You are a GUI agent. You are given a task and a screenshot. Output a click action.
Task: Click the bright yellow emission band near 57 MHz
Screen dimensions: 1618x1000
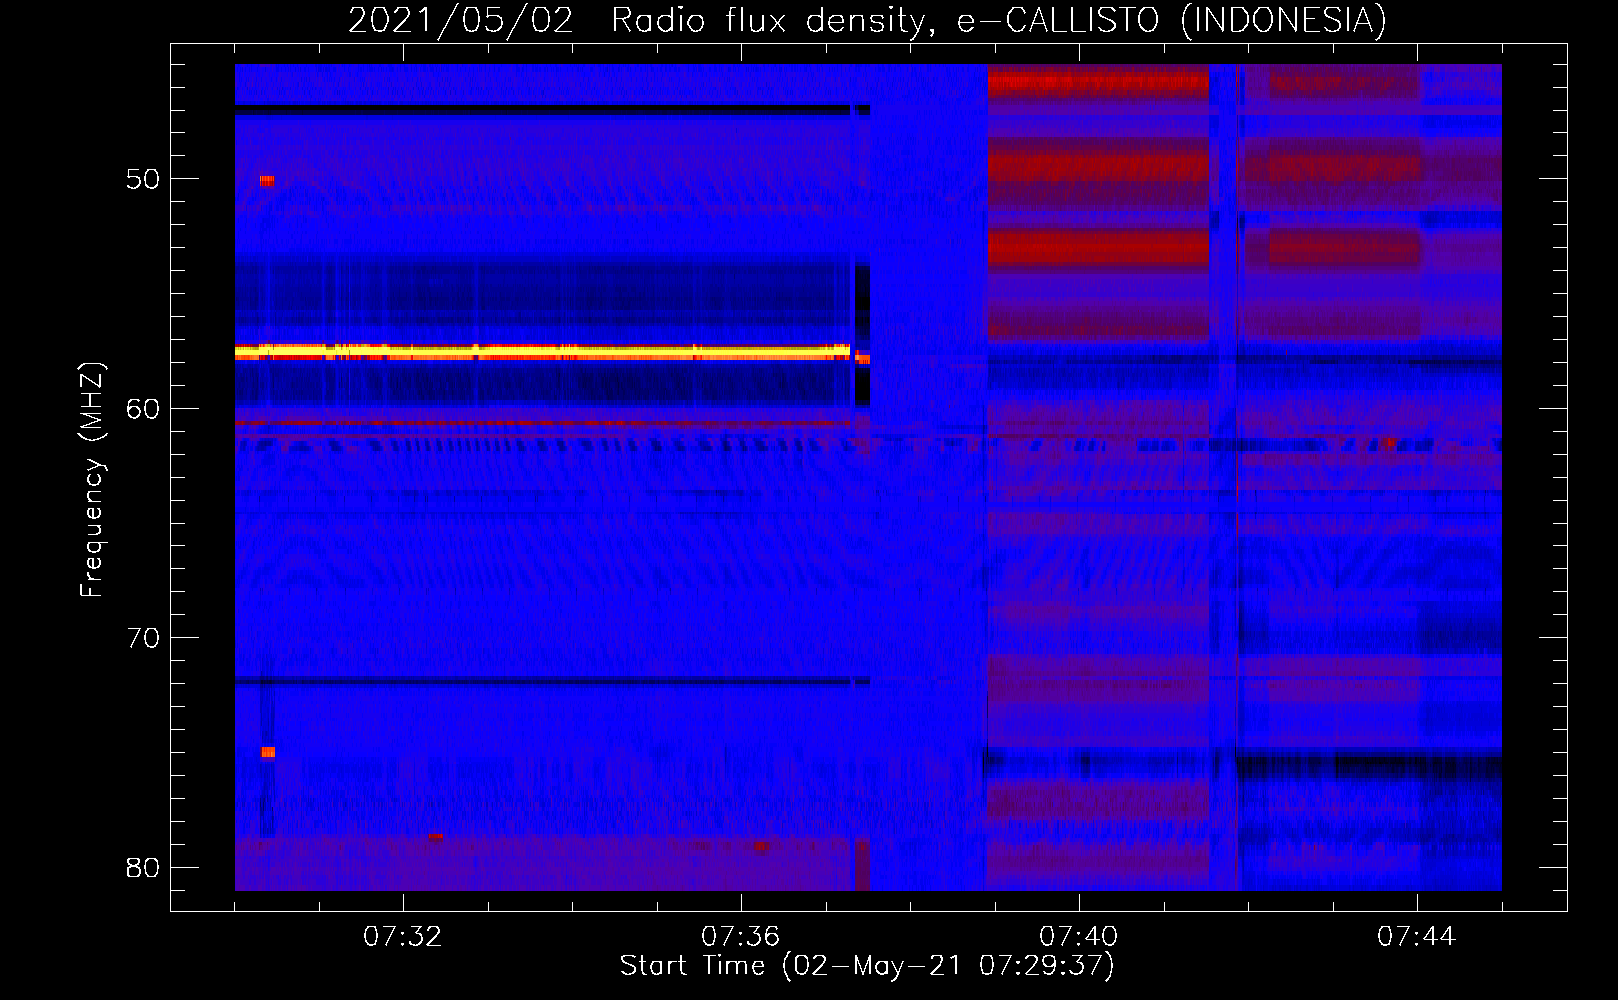pyautogui.click(x=543, y=352)
